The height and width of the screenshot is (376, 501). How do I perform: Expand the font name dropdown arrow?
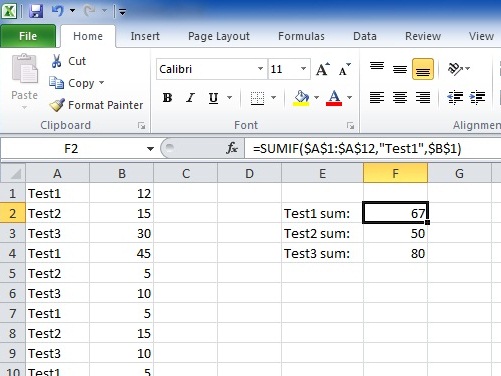261,69
